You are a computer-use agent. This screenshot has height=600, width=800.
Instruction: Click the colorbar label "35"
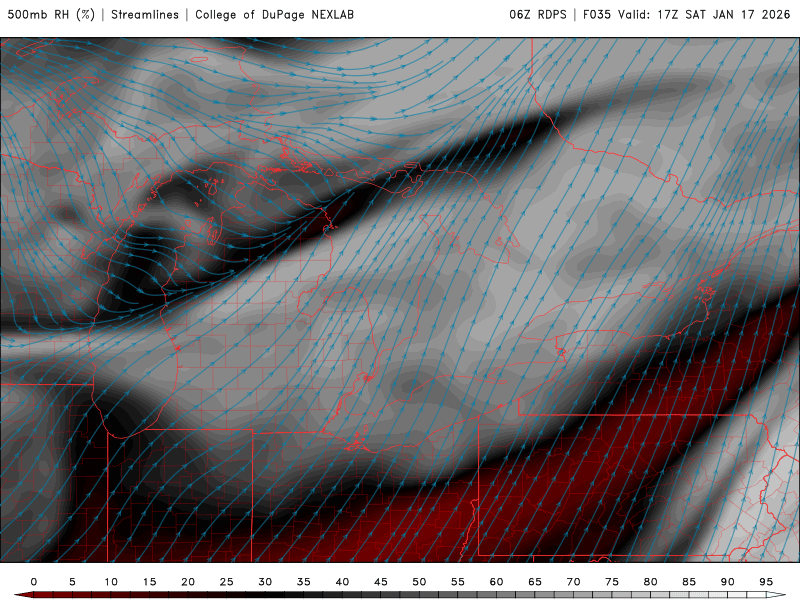click(304, 582)
